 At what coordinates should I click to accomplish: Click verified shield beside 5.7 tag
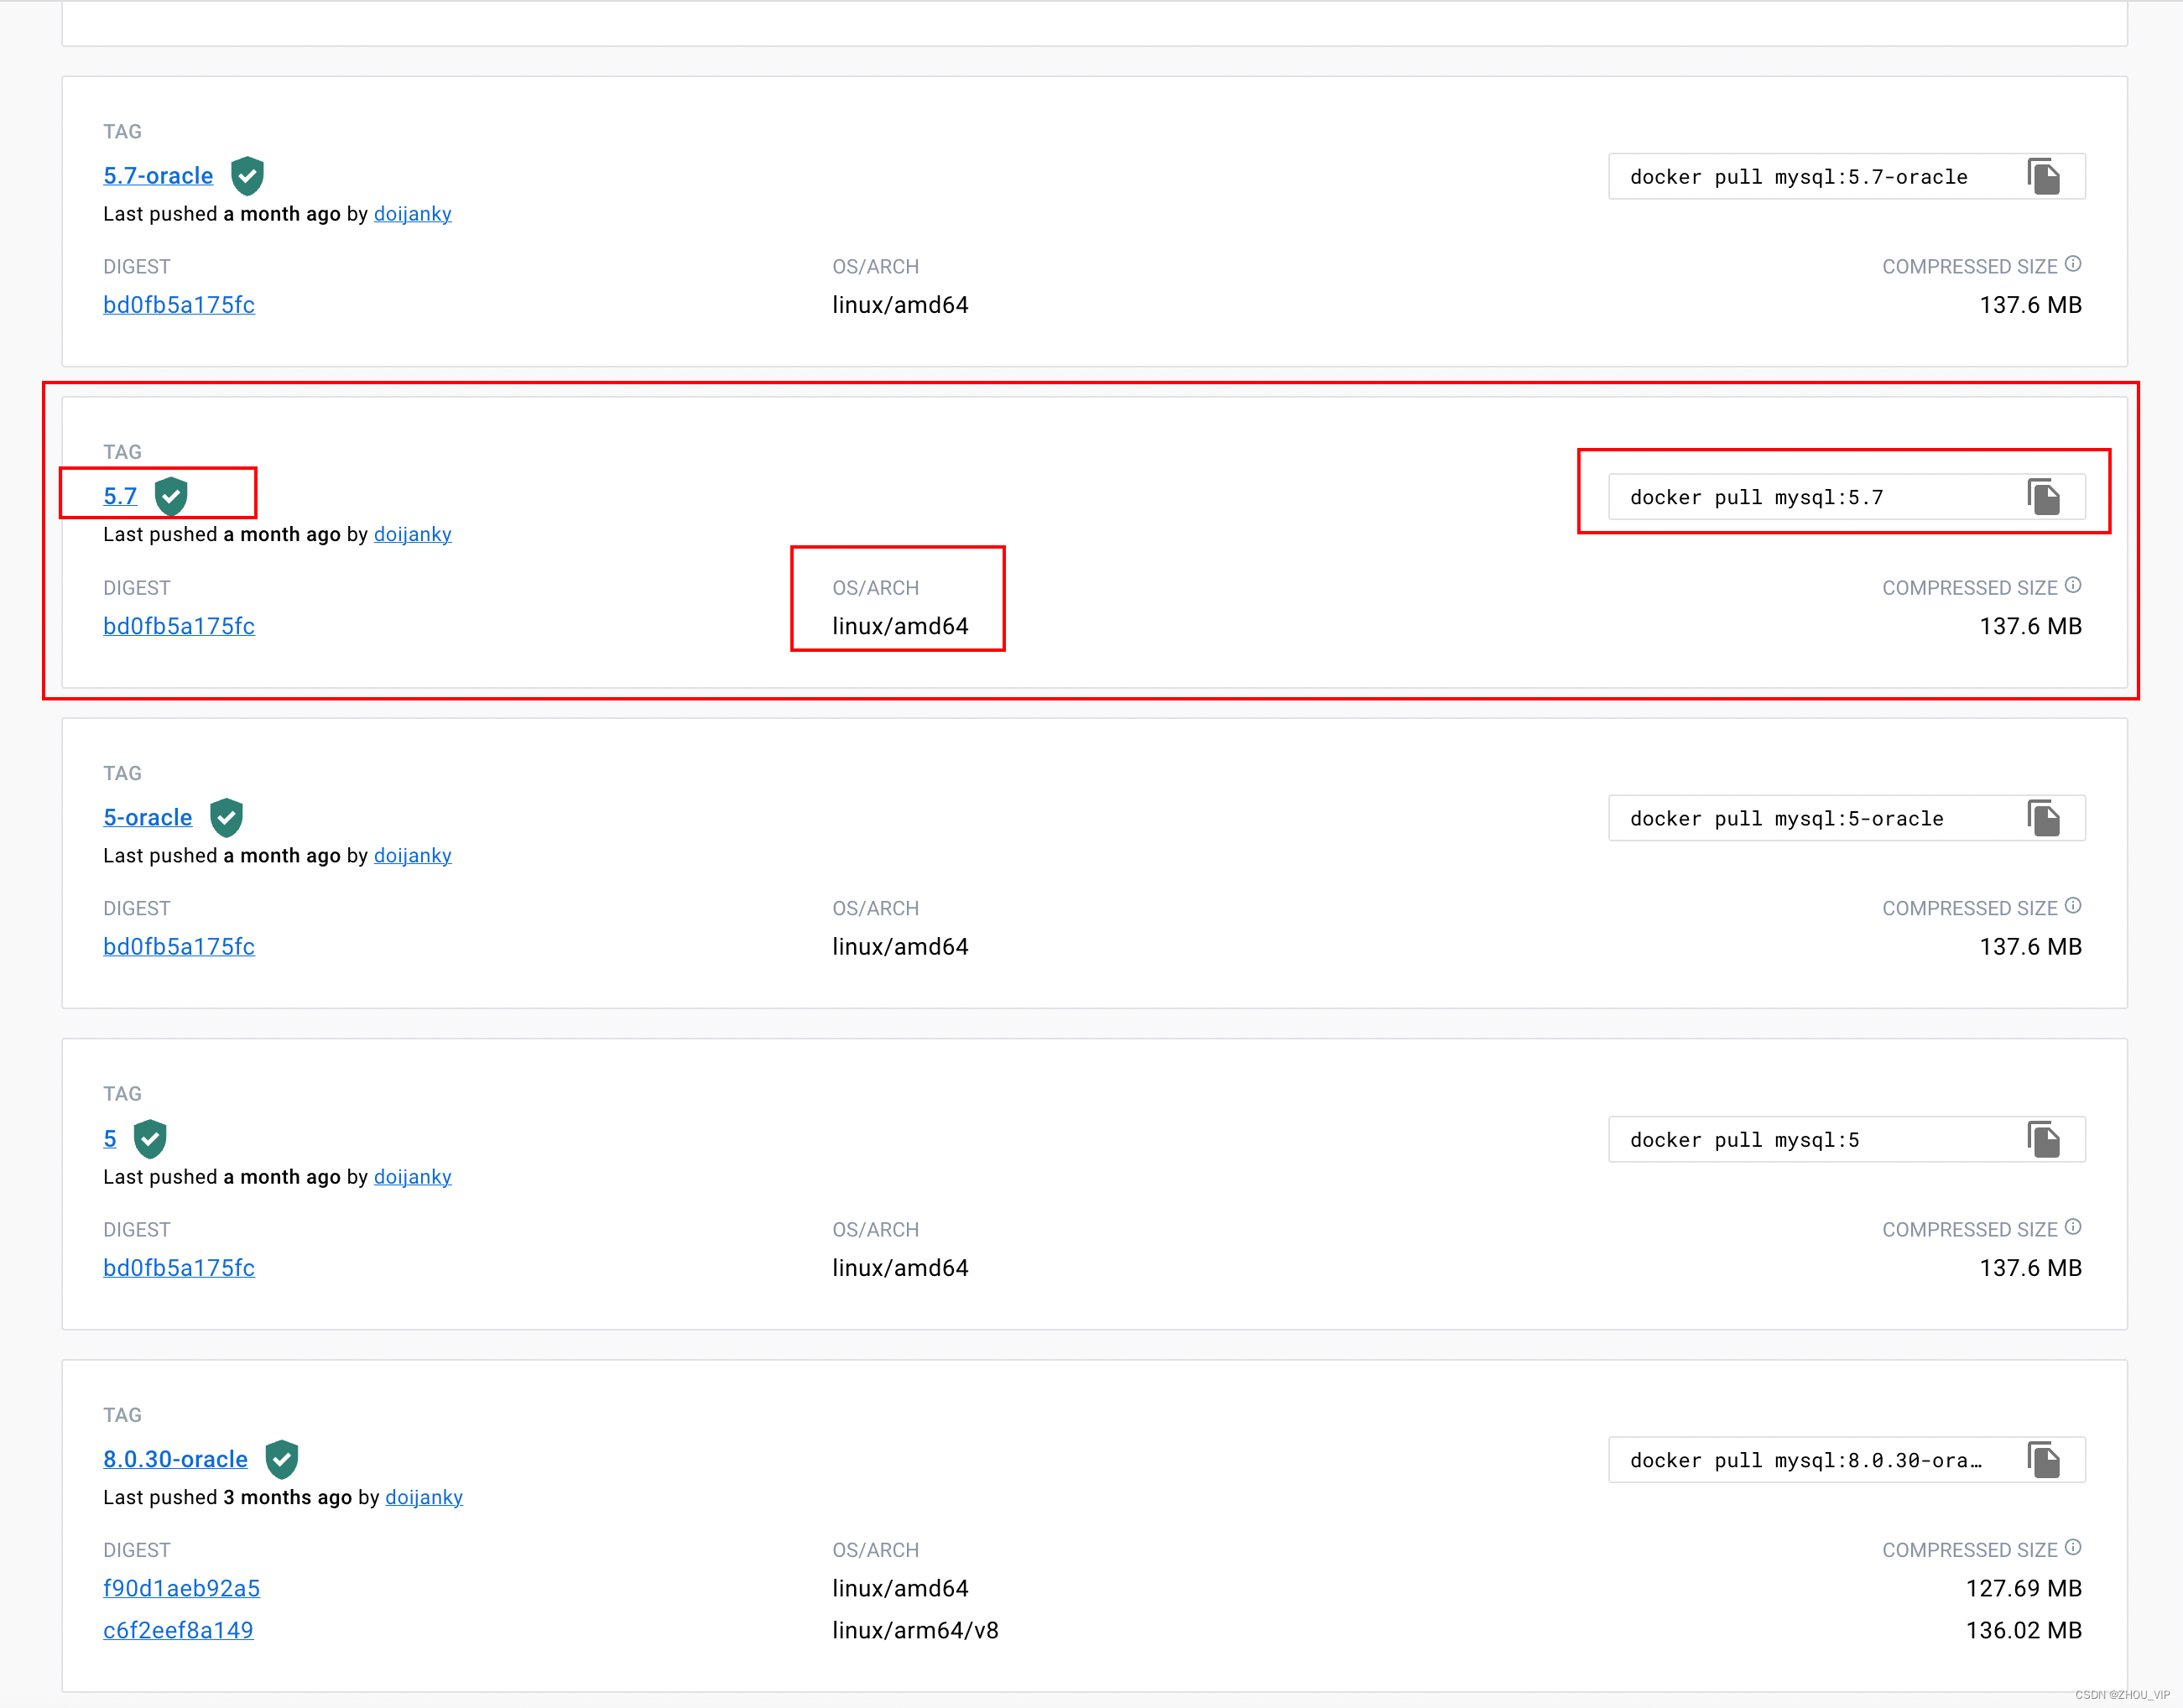(x=171, y=496)
